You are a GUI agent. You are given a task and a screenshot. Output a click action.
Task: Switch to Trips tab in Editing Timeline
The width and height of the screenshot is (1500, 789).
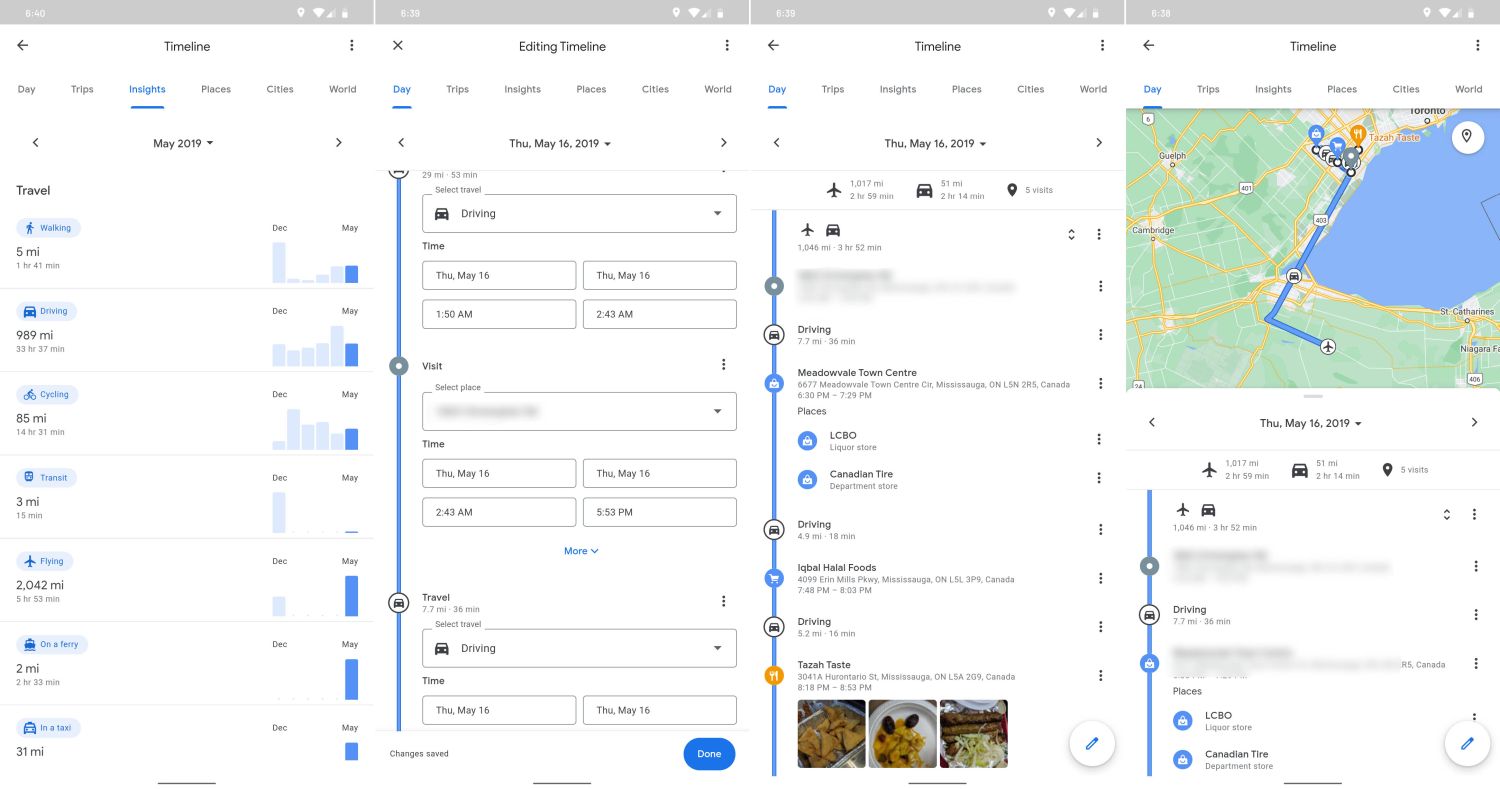coord(457,89)
